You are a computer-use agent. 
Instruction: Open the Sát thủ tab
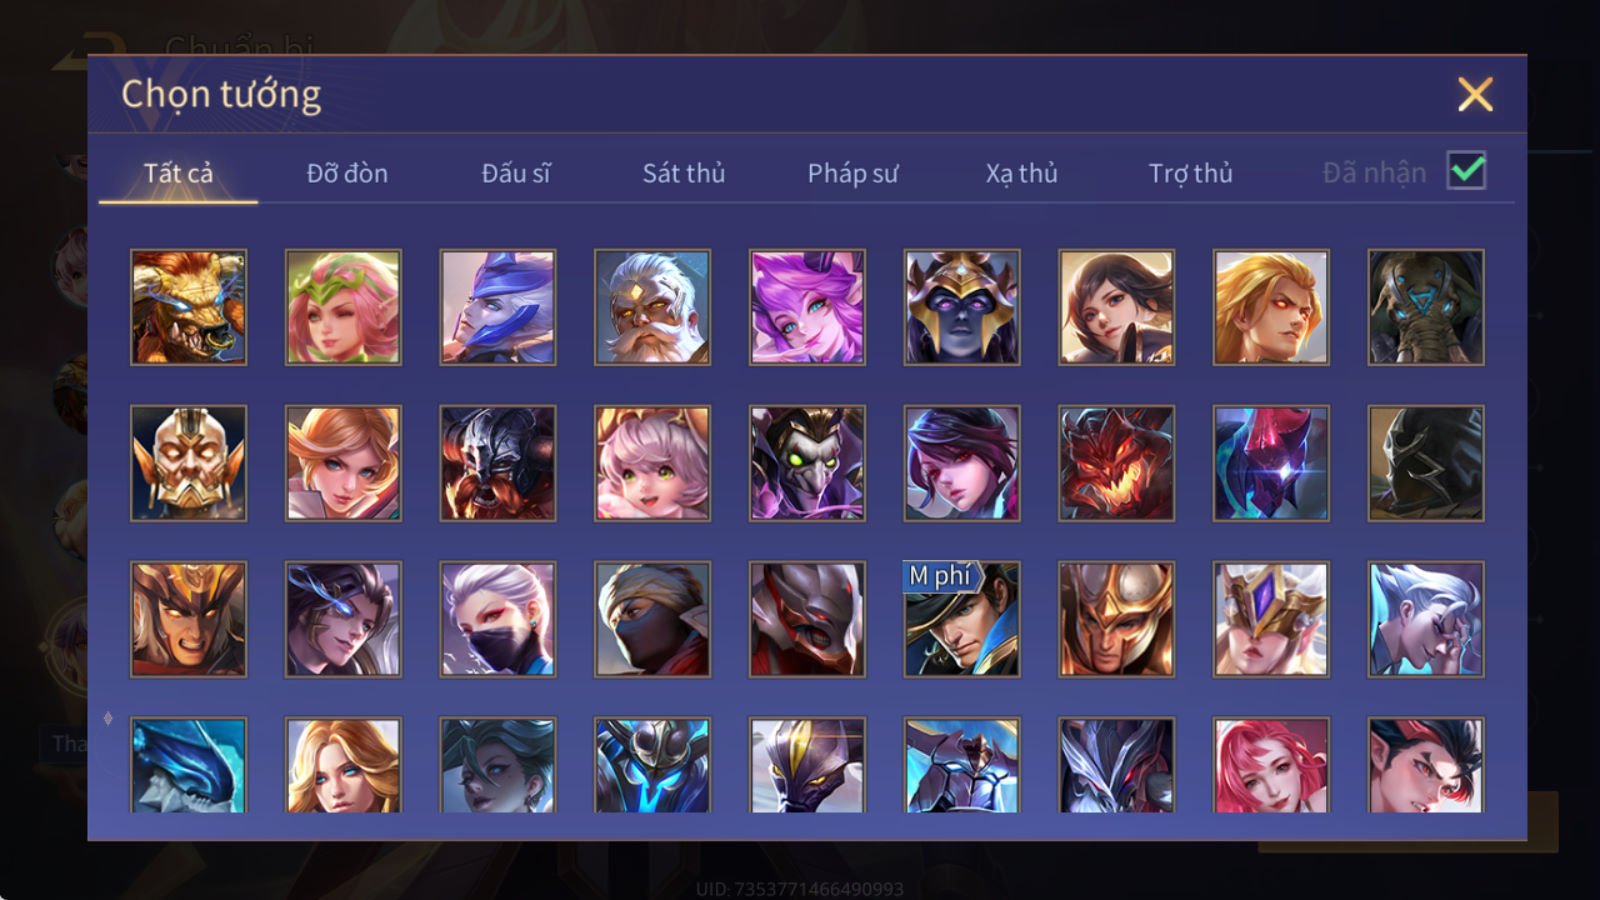tap(683, 173)
